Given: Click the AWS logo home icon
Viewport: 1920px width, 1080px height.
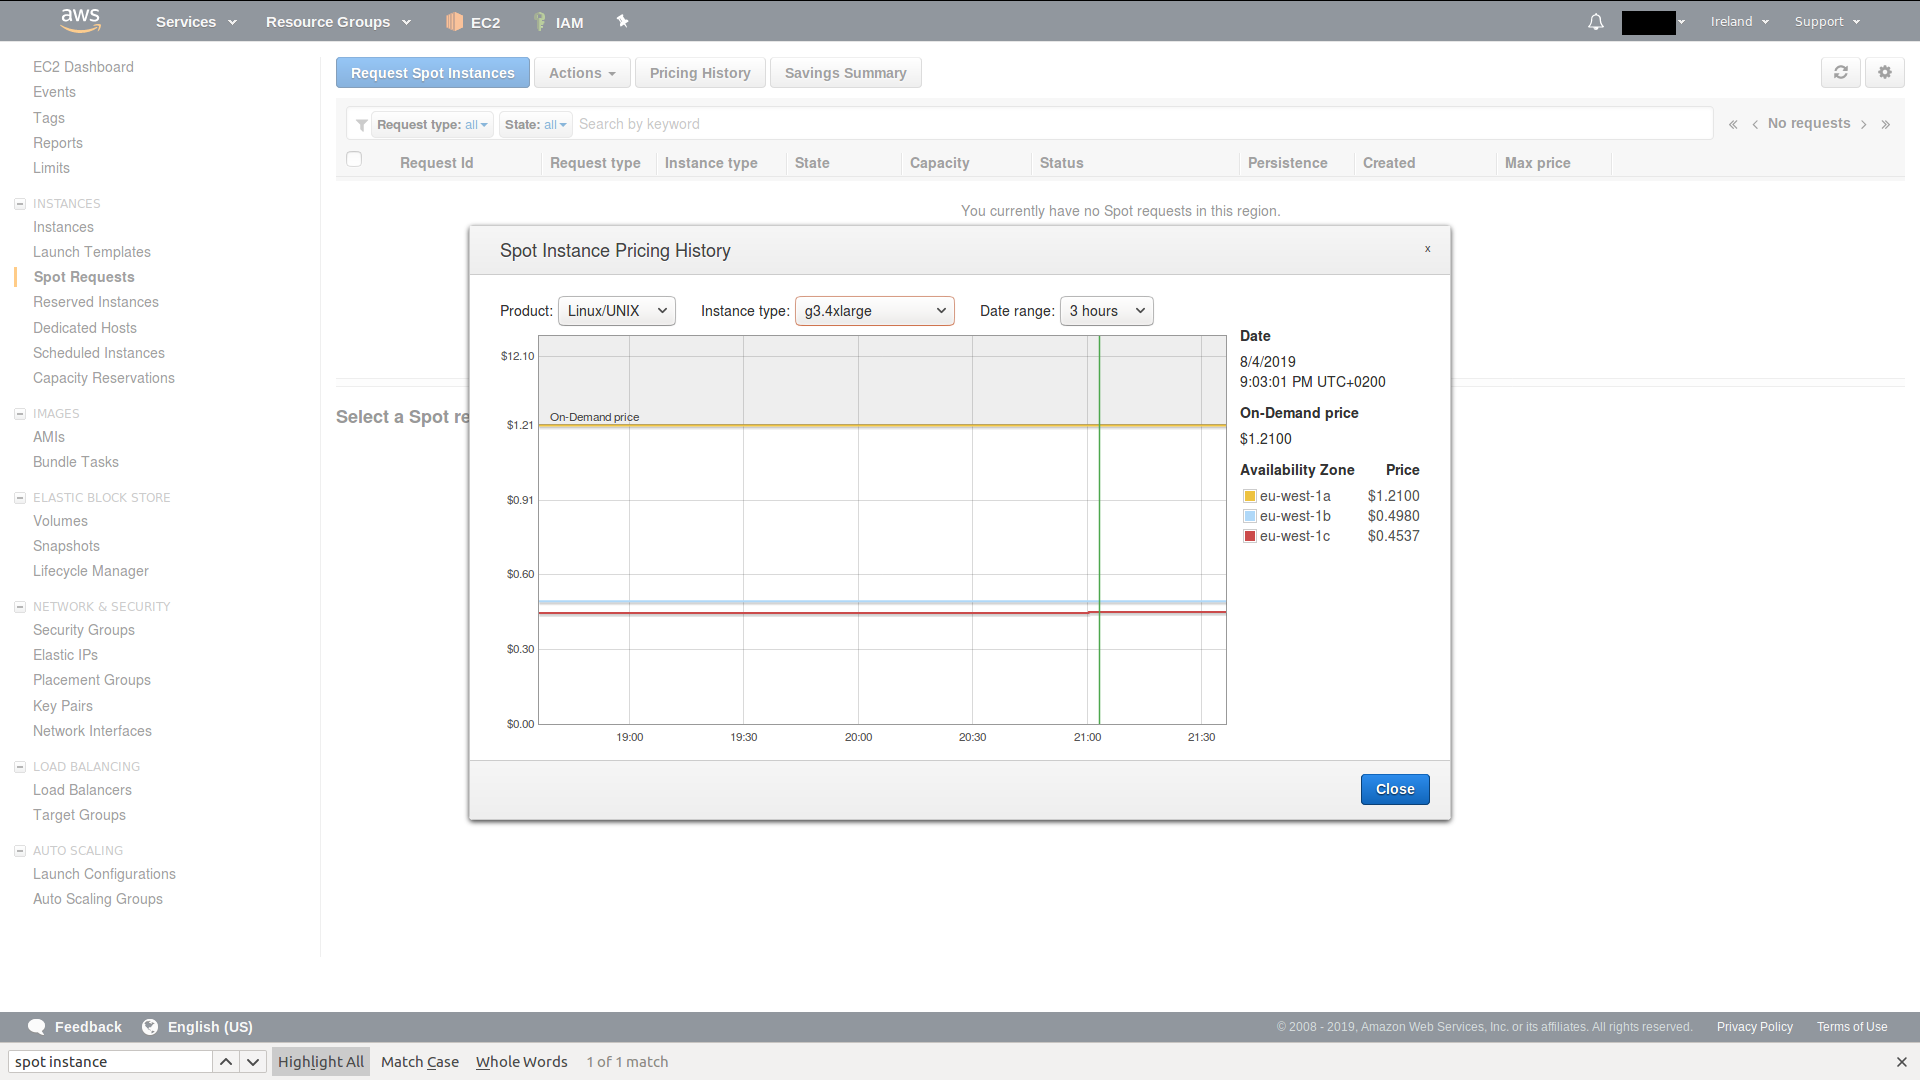Looking at the screenshot, I should point(81,20).
